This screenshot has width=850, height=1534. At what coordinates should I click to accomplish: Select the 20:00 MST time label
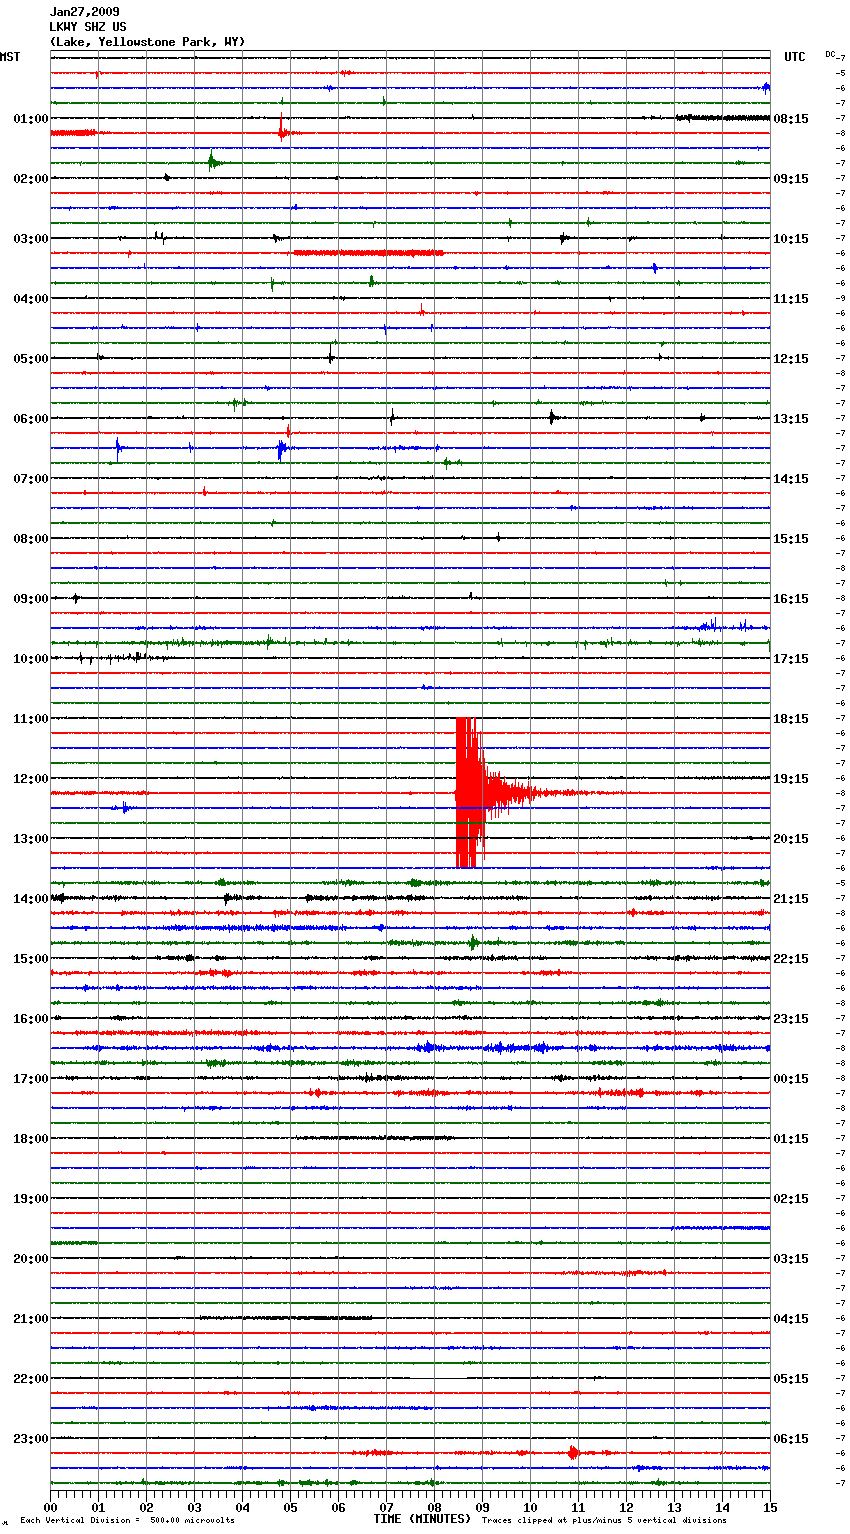coord(30,1259)
